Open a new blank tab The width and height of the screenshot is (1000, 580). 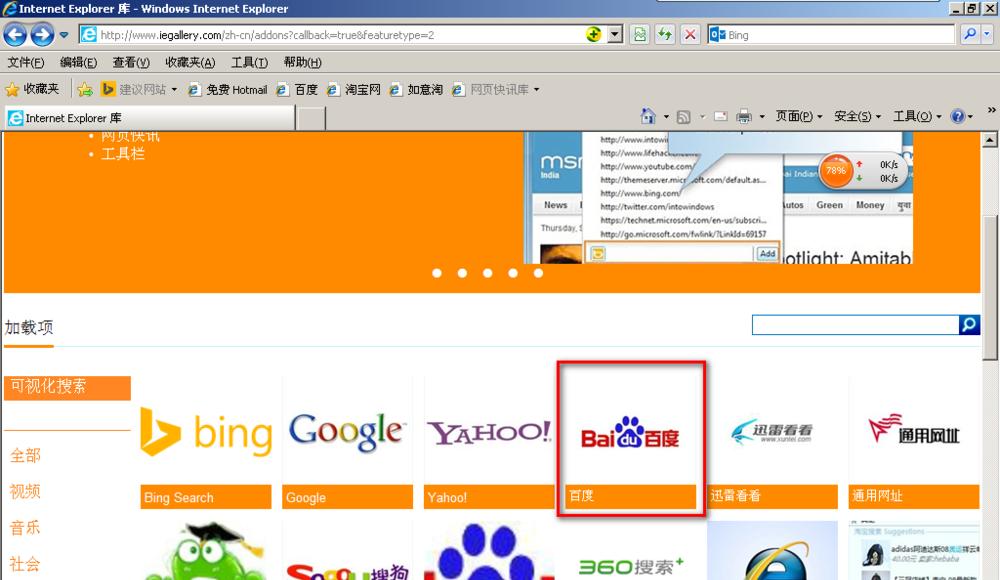click(312, 119)
